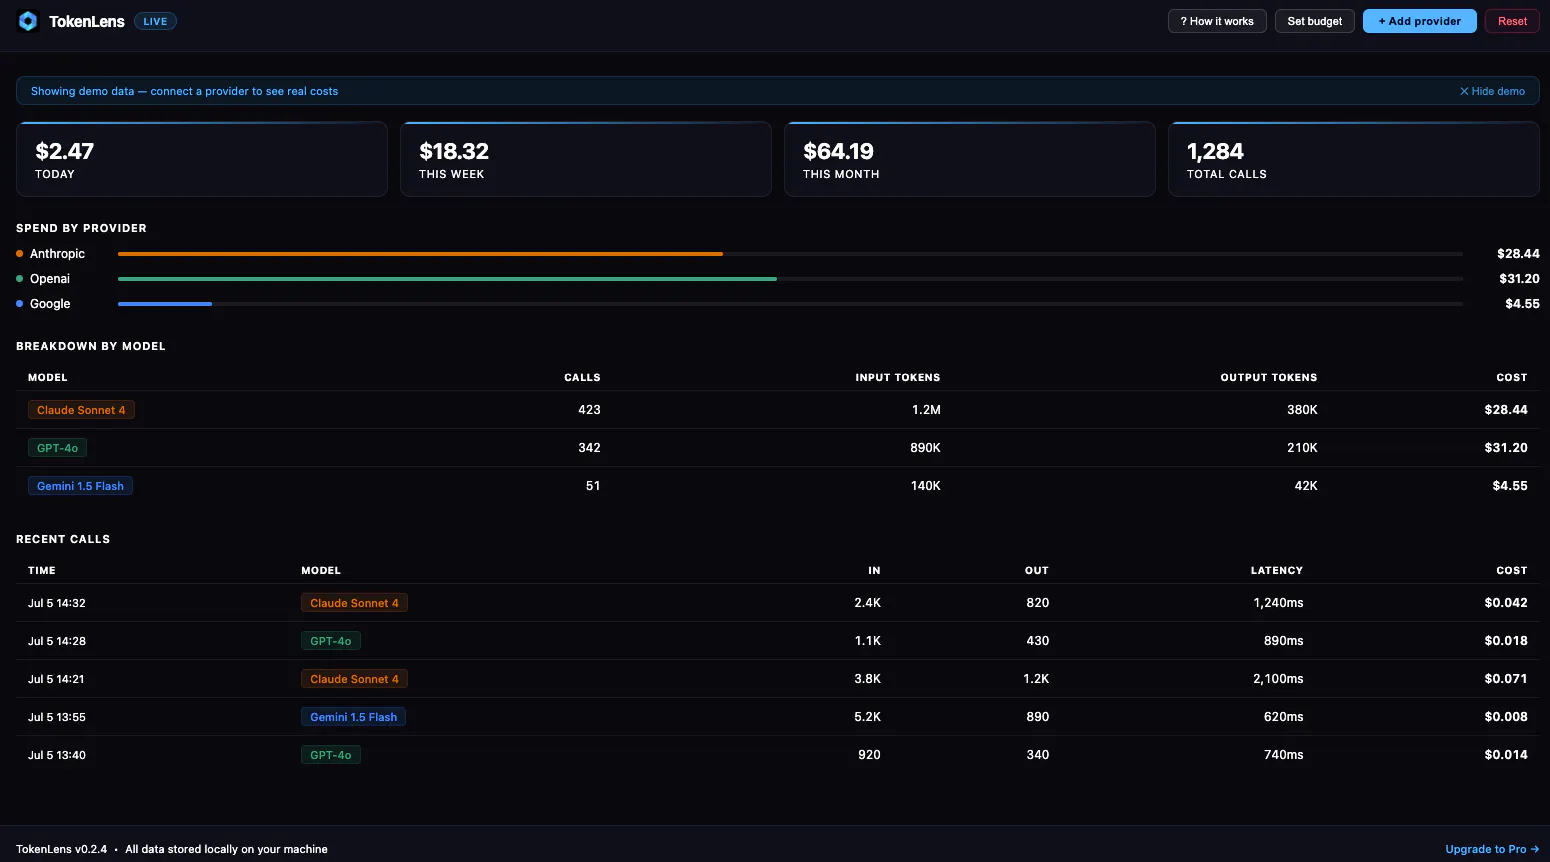Click the Gemini 1.5 Flash badge in Breakdown by Model
The image size is (1550, 862).
coord(80,486)
